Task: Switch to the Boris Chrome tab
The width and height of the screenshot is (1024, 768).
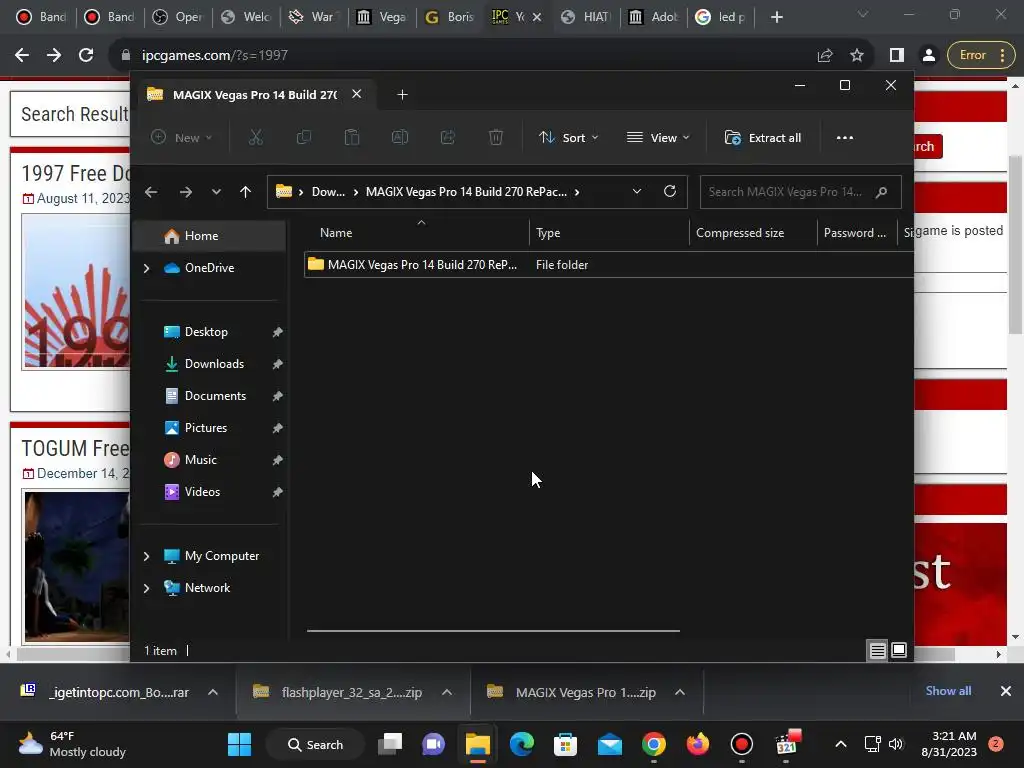Action: (x=449, y=17)
